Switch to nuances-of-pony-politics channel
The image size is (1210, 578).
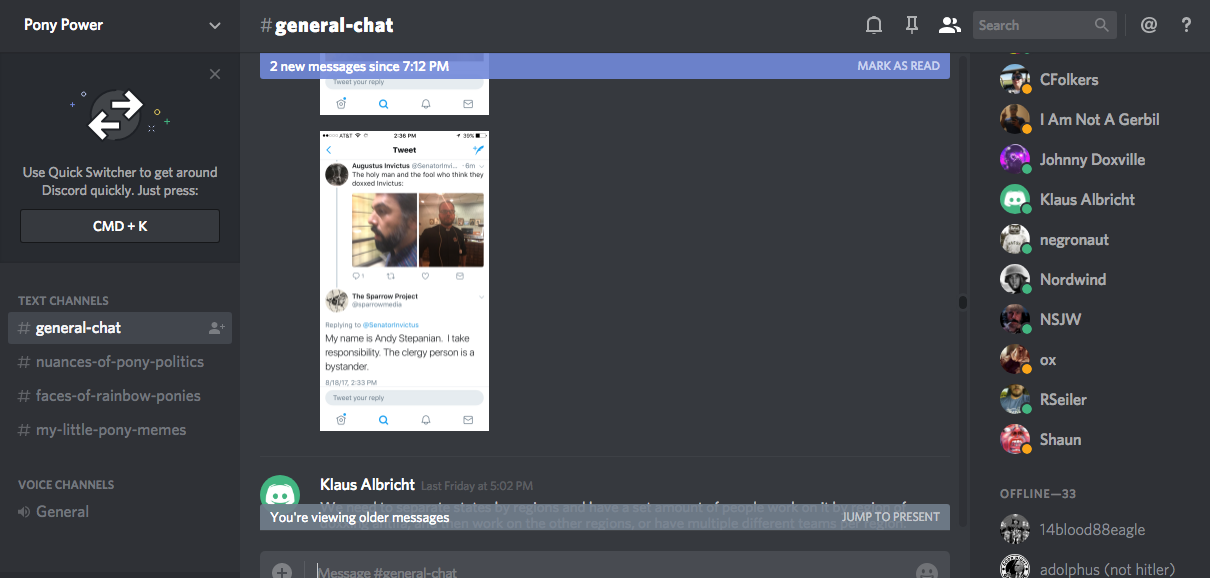pos(119,362)
